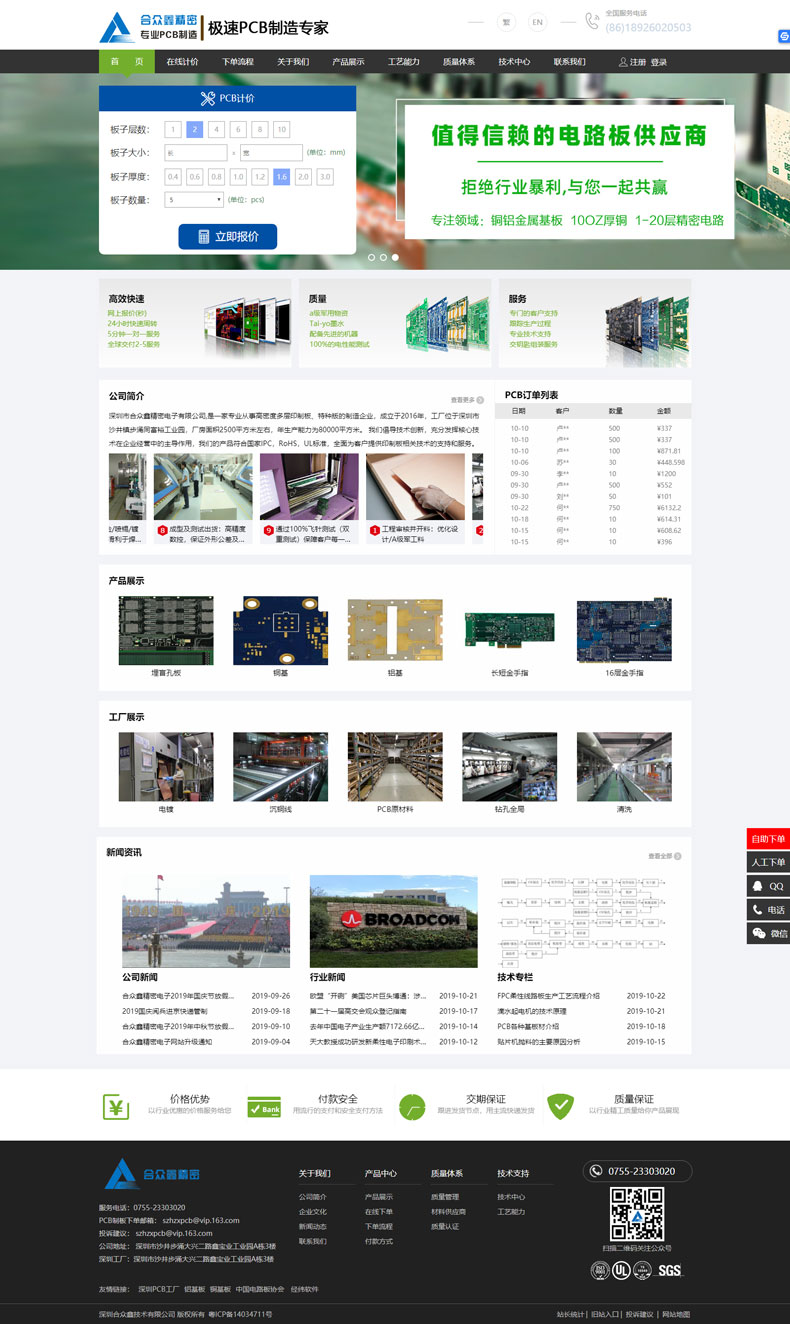
Task: Click the user icon next to 注册
Action: [623, 62]
